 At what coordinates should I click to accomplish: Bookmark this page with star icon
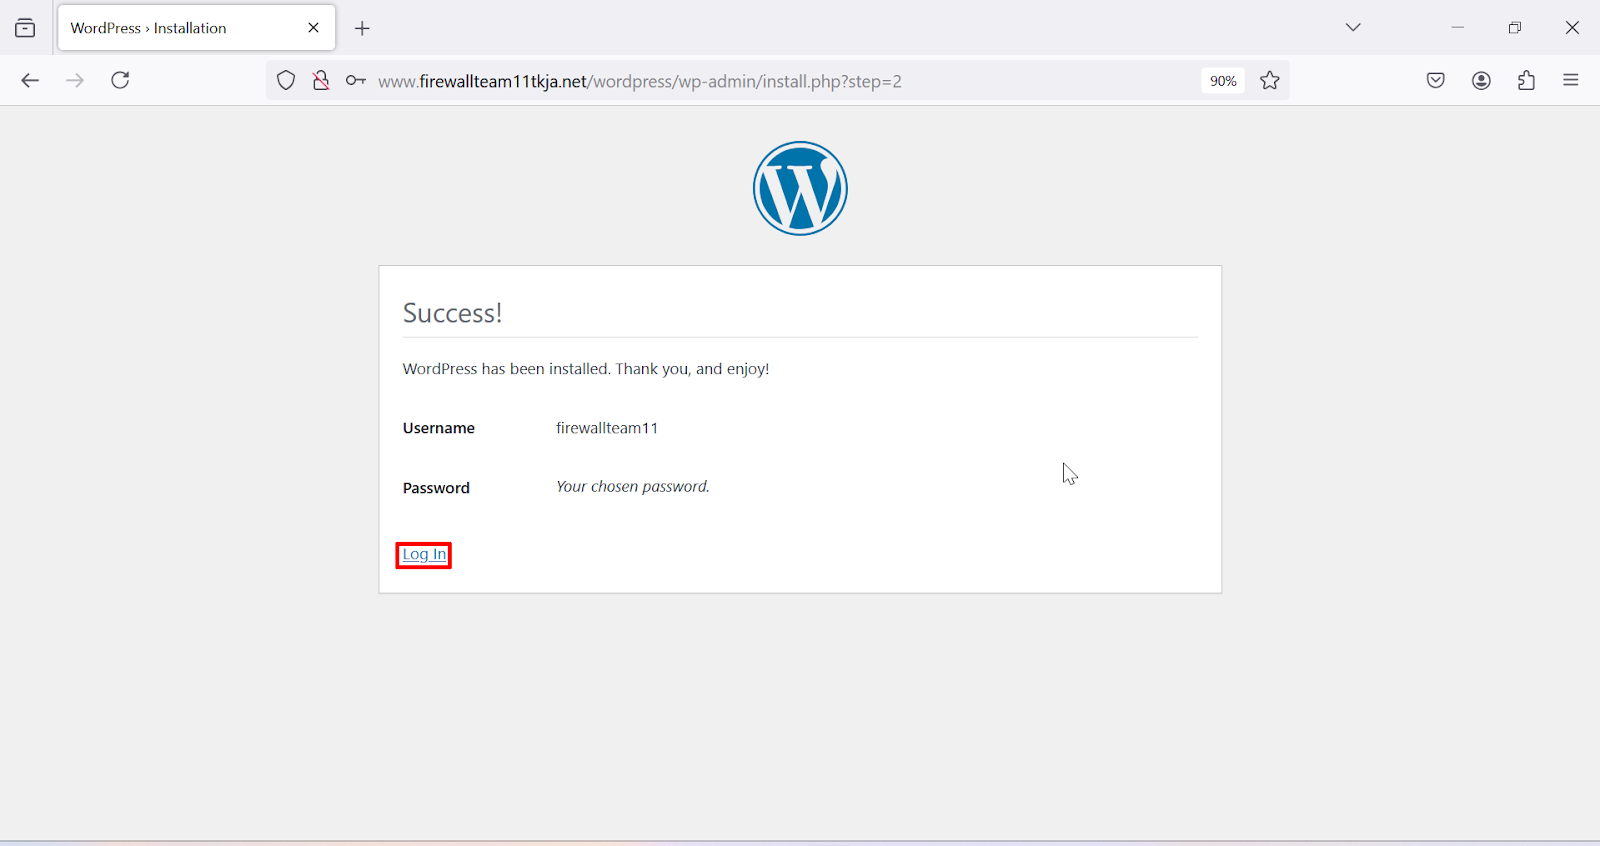click(x=1270, y=81)
